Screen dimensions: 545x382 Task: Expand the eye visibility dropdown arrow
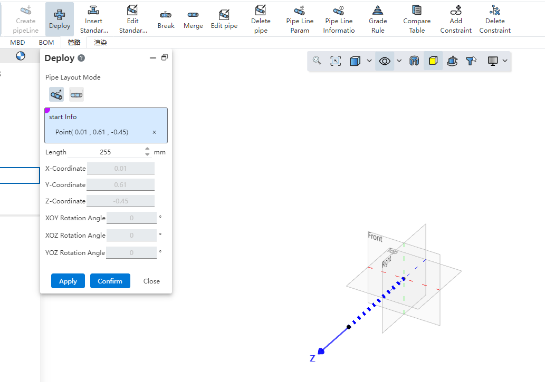click(399, 61)
